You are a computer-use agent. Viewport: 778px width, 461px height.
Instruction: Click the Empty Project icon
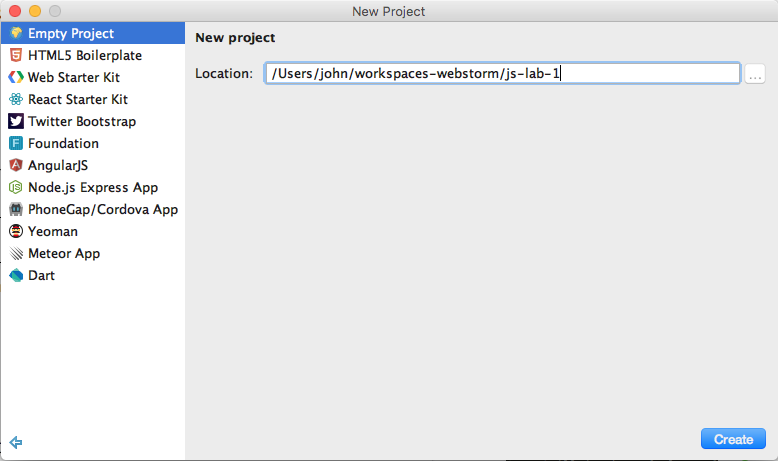(16, 33)
